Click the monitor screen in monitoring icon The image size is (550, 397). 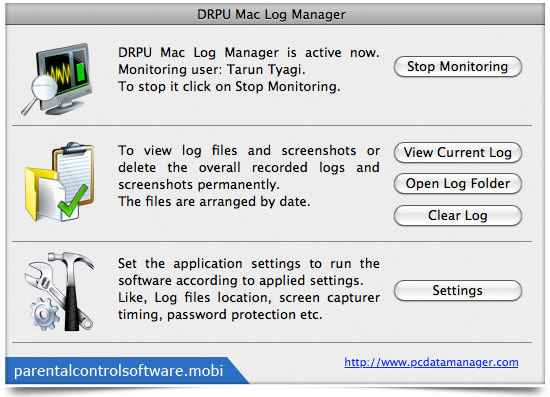[x=64, y=70]
